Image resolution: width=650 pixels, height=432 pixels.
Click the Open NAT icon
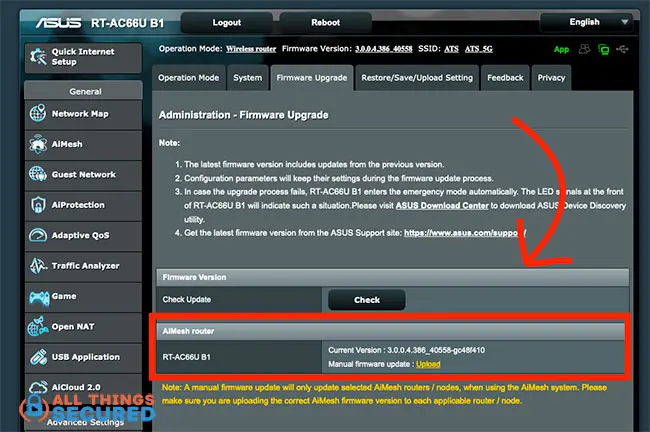tap(38, 326)
